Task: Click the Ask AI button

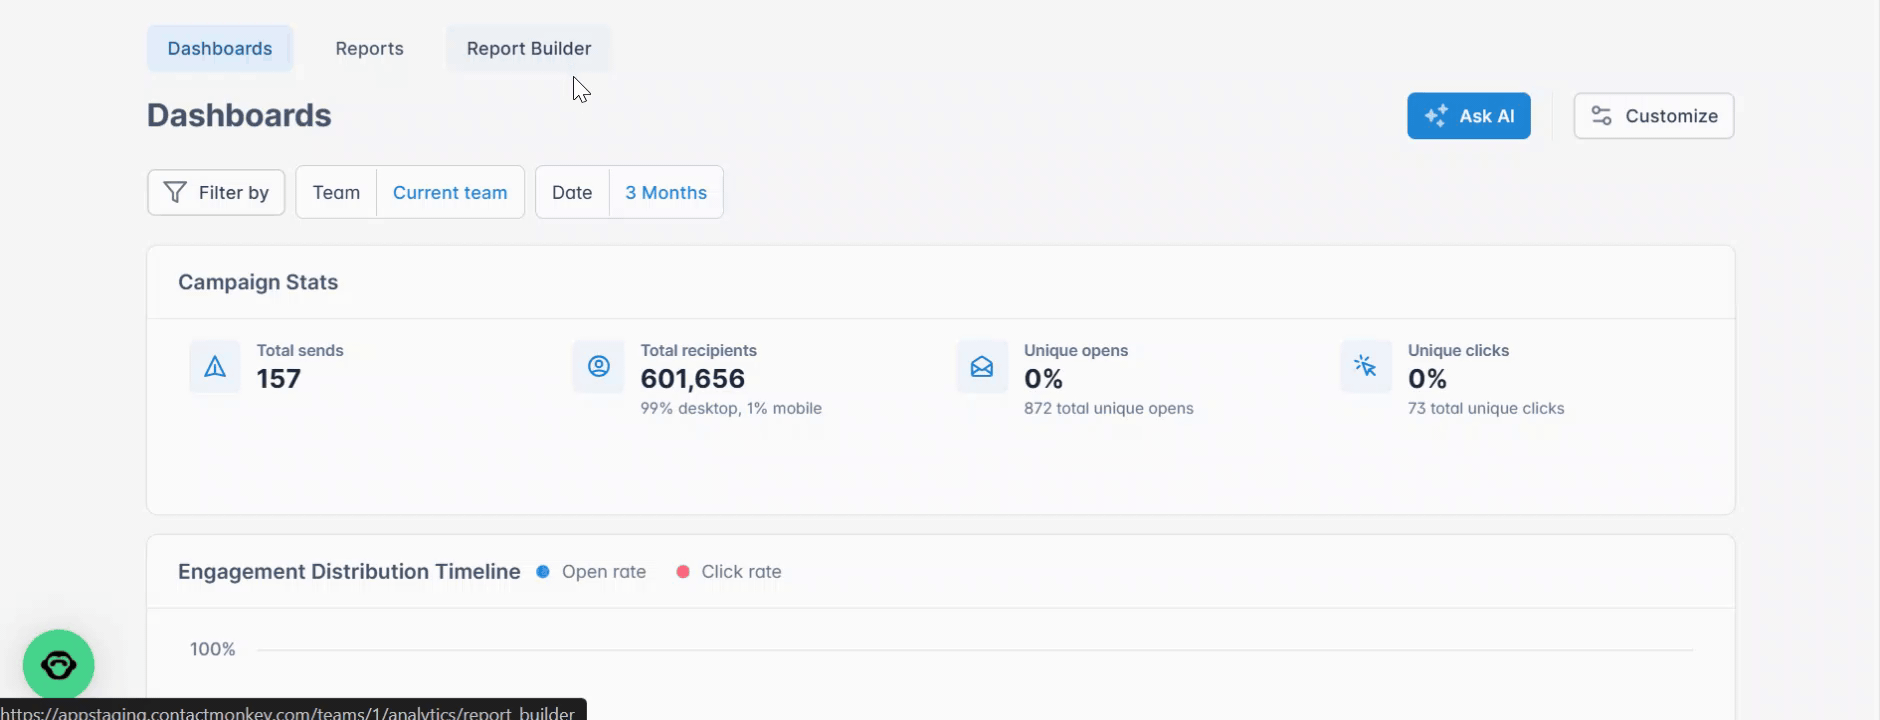Action: click(x=1468, y=116)
